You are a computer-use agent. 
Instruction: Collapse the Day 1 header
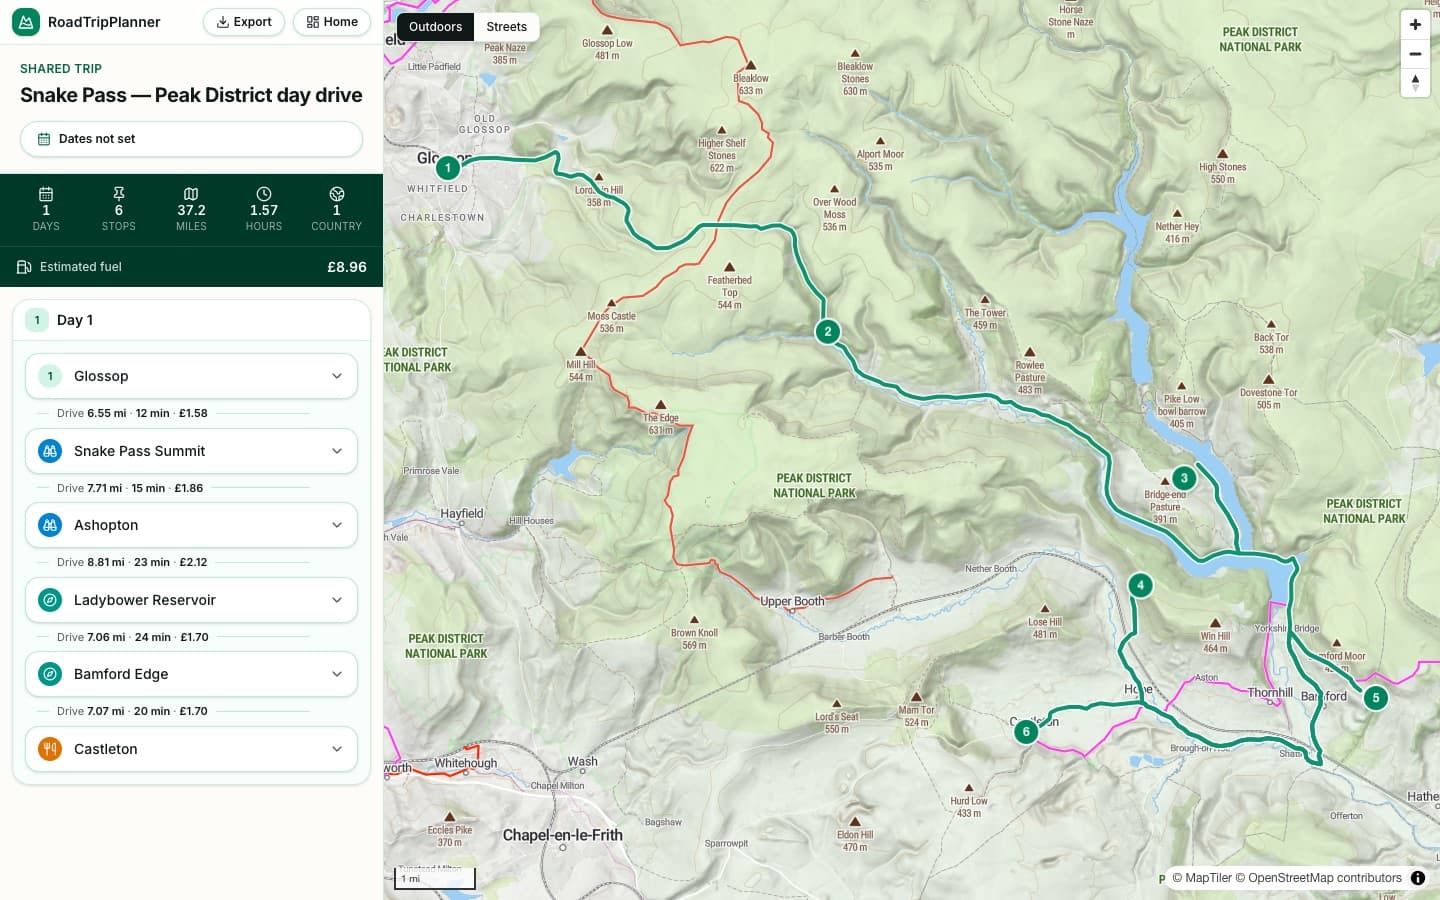pyautogui.click(x=191, y=320)
